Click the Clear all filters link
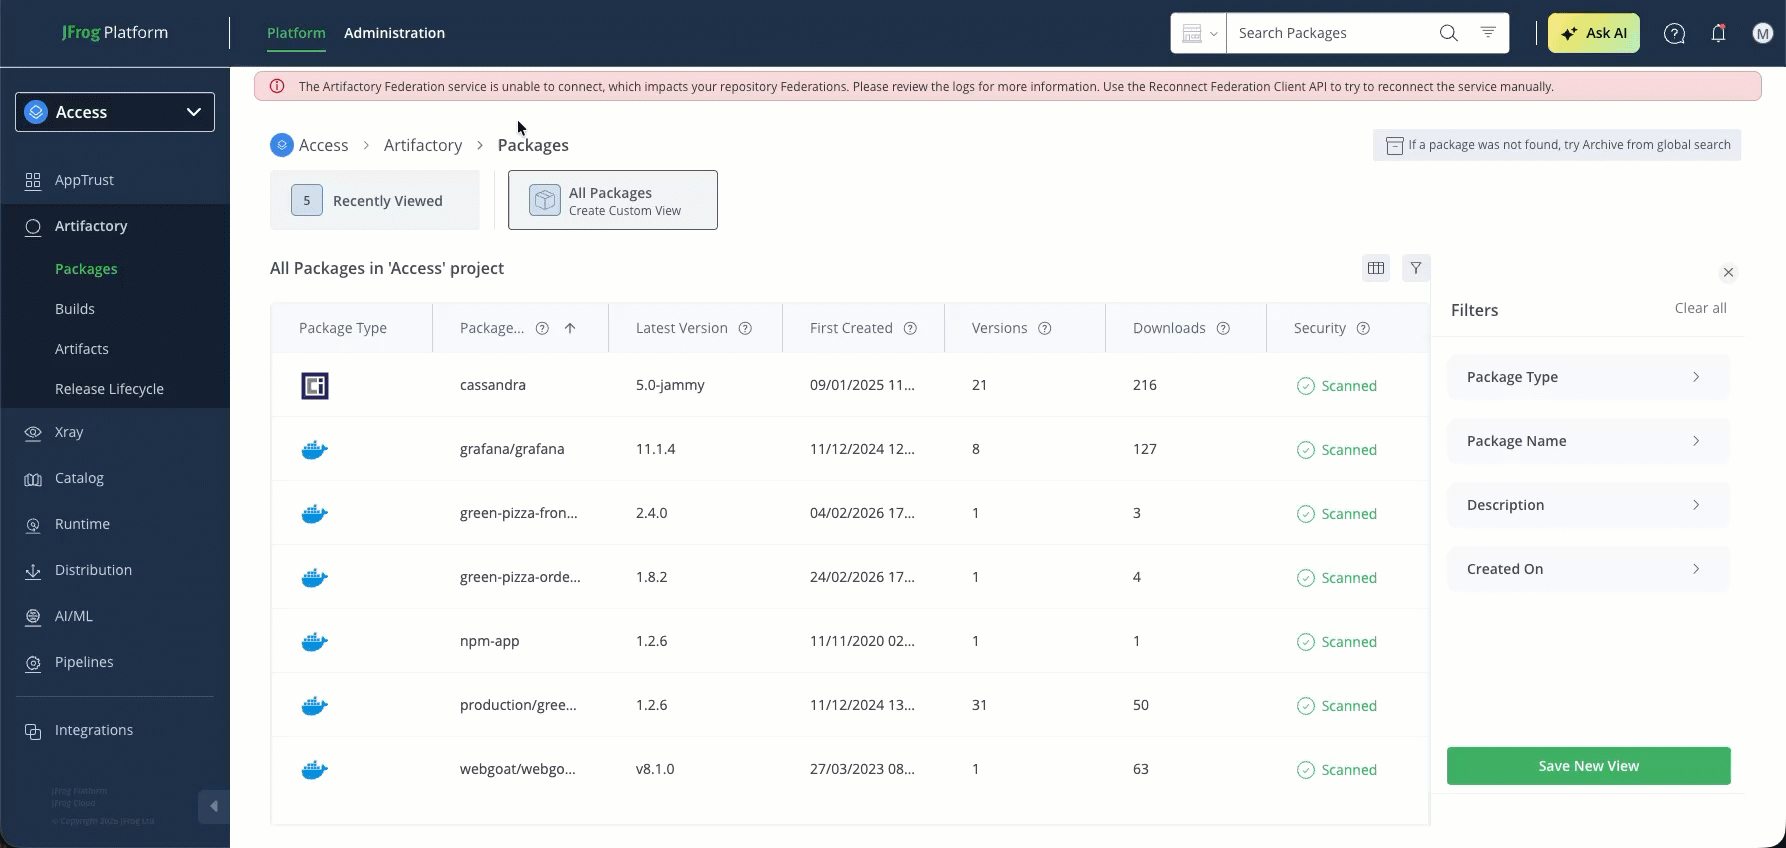This screenshot has height=848, width=1786. pyautogui.click(x=1700, y=308)
